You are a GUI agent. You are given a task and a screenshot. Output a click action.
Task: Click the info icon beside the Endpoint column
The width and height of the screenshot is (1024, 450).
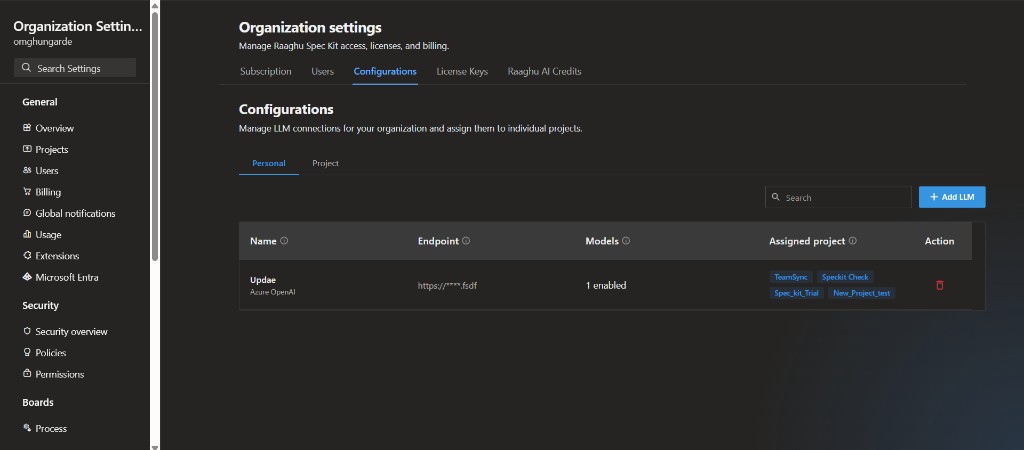(466, 241)
